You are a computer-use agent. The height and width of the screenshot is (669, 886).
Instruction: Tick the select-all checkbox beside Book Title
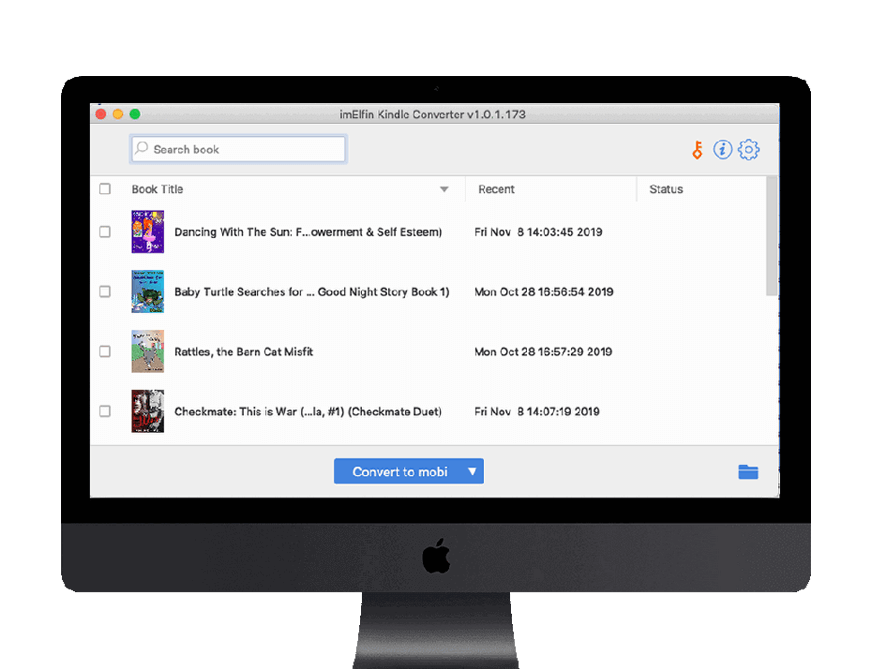tap(105, 189)
